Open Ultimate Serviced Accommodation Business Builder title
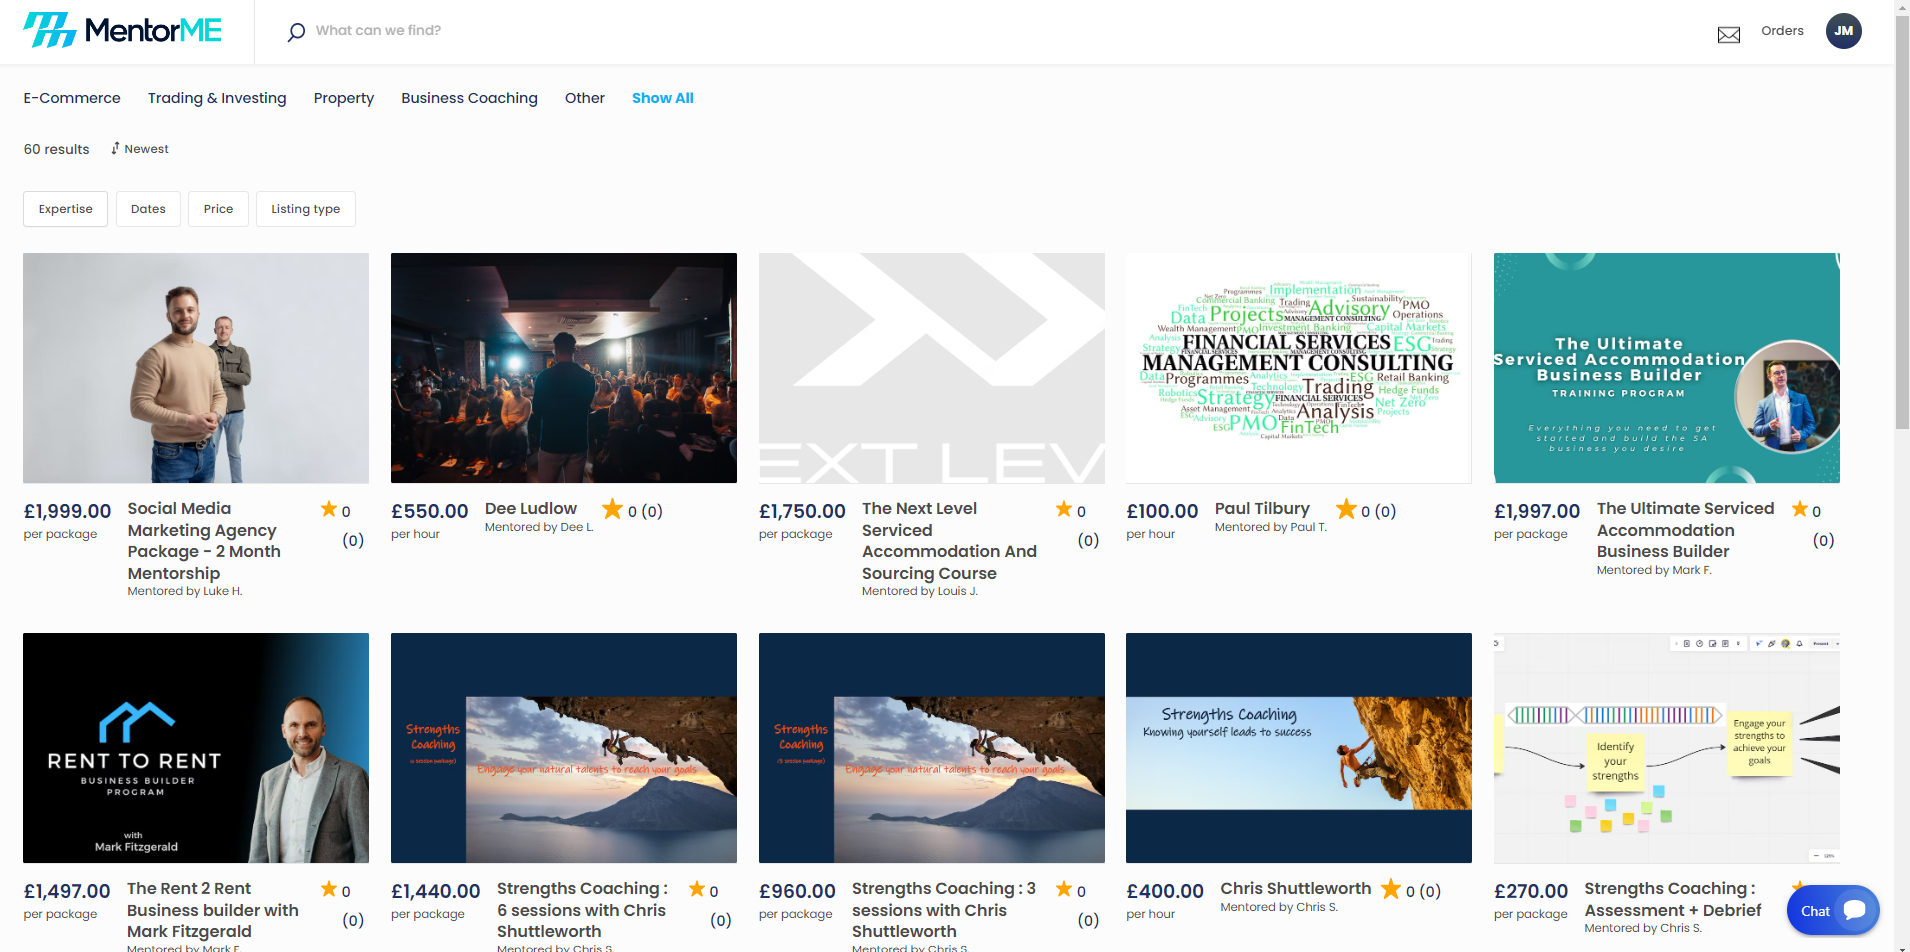Image resolution: width=1910 pixels, height=952 pixels. pos(1686,530)
